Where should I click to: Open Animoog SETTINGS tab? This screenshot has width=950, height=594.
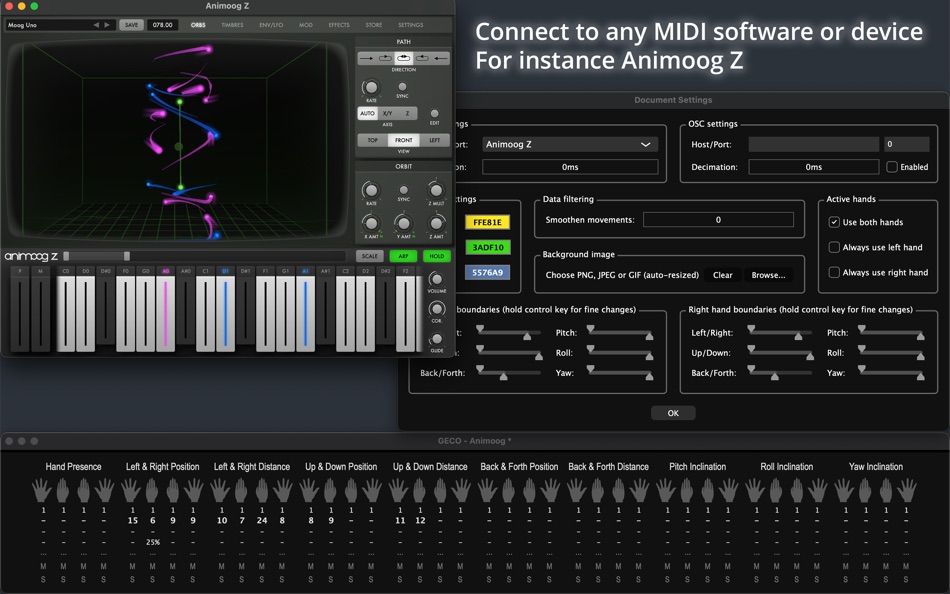click(411, 25)
